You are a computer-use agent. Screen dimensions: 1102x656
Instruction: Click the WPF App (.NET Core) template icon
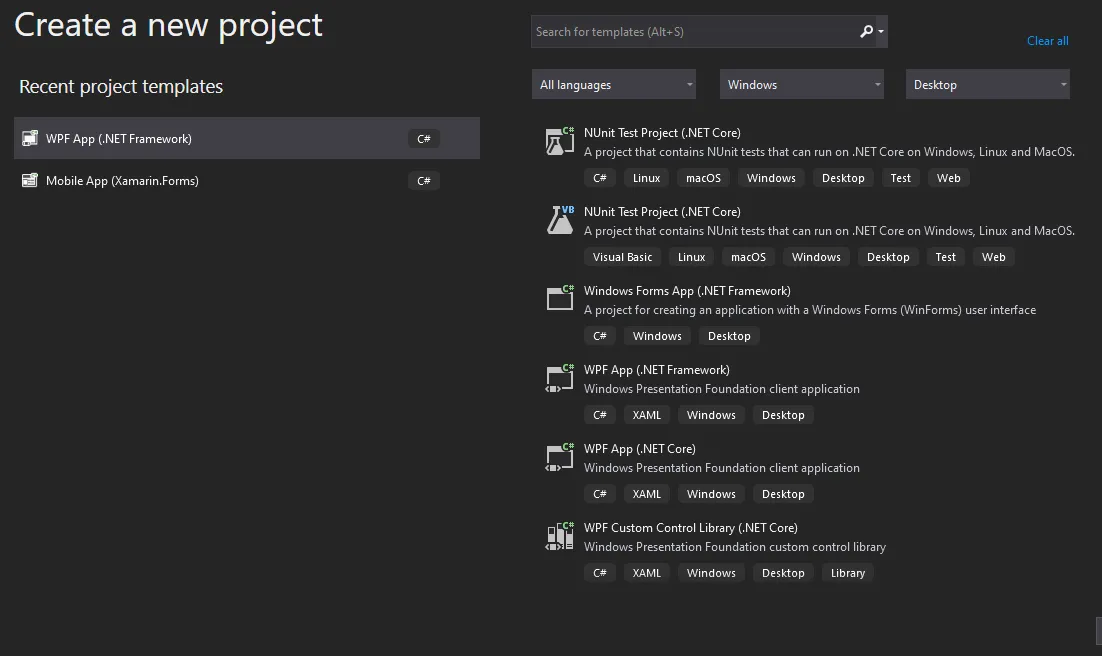click(x=560, y=457)
